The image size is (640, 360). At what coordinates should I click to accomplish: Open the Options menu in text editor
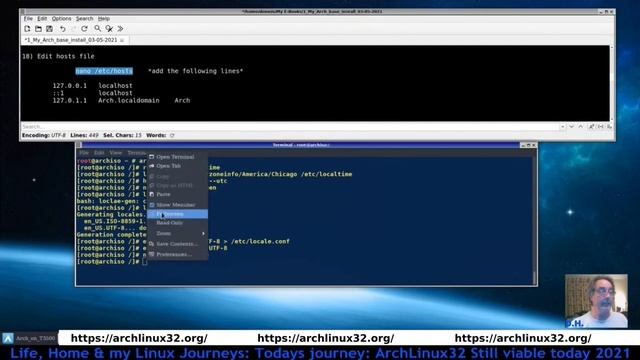[61, 19]
